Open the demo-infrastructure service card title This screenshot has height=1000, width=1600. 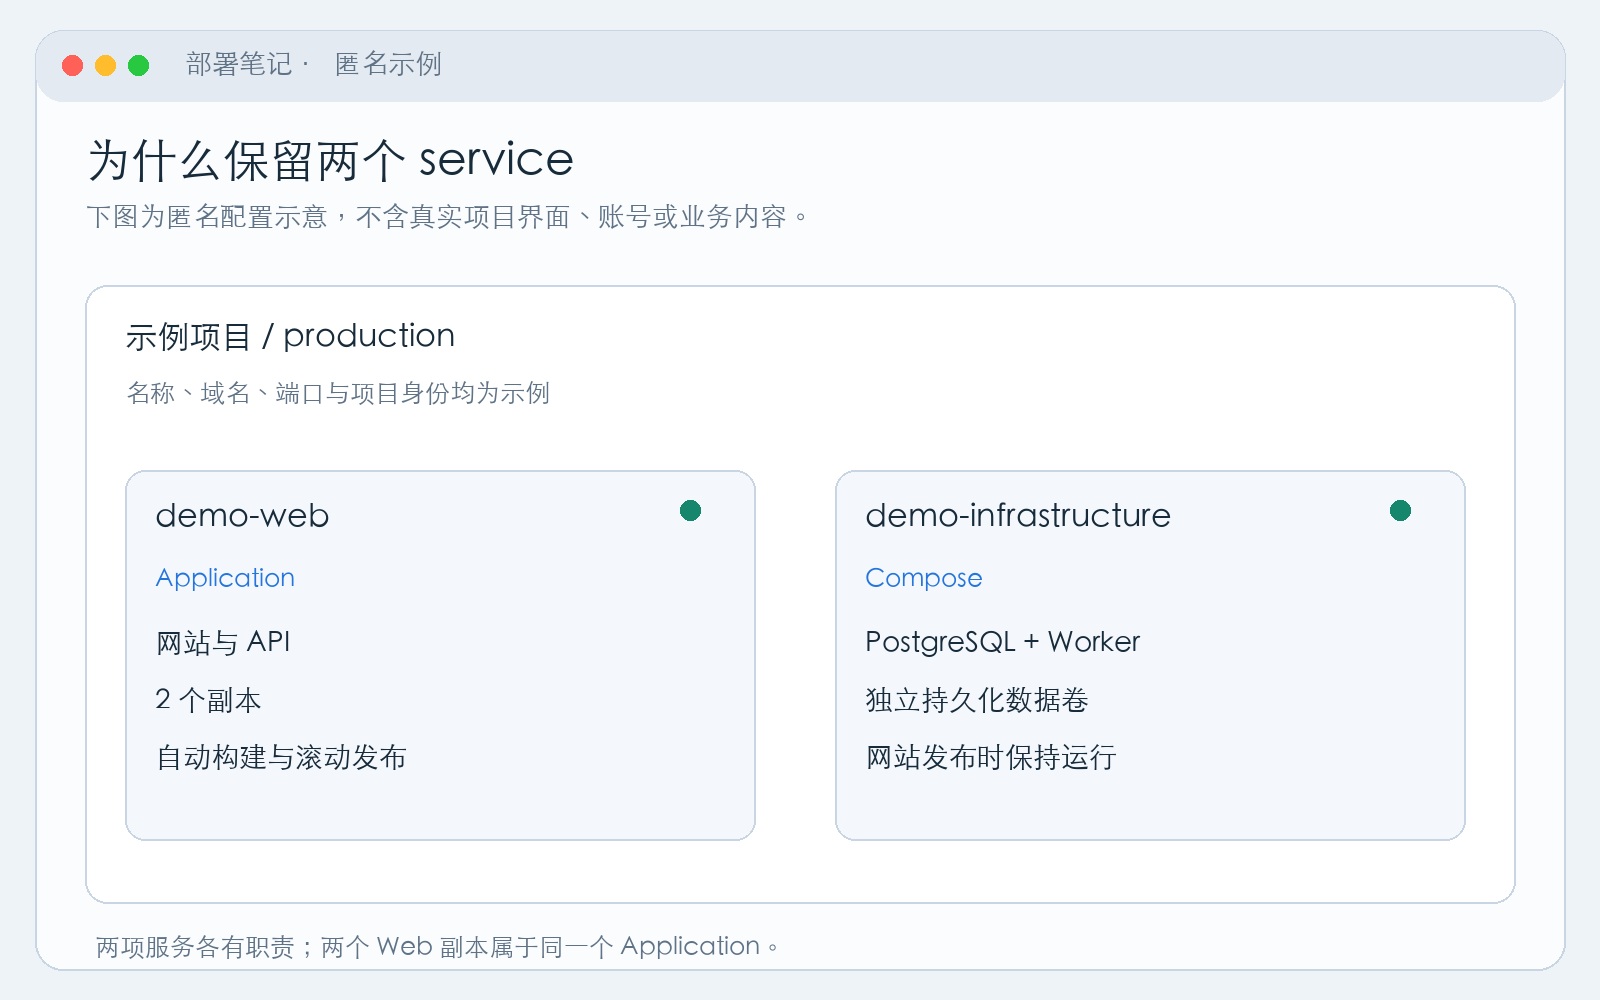coord(1018,516)
